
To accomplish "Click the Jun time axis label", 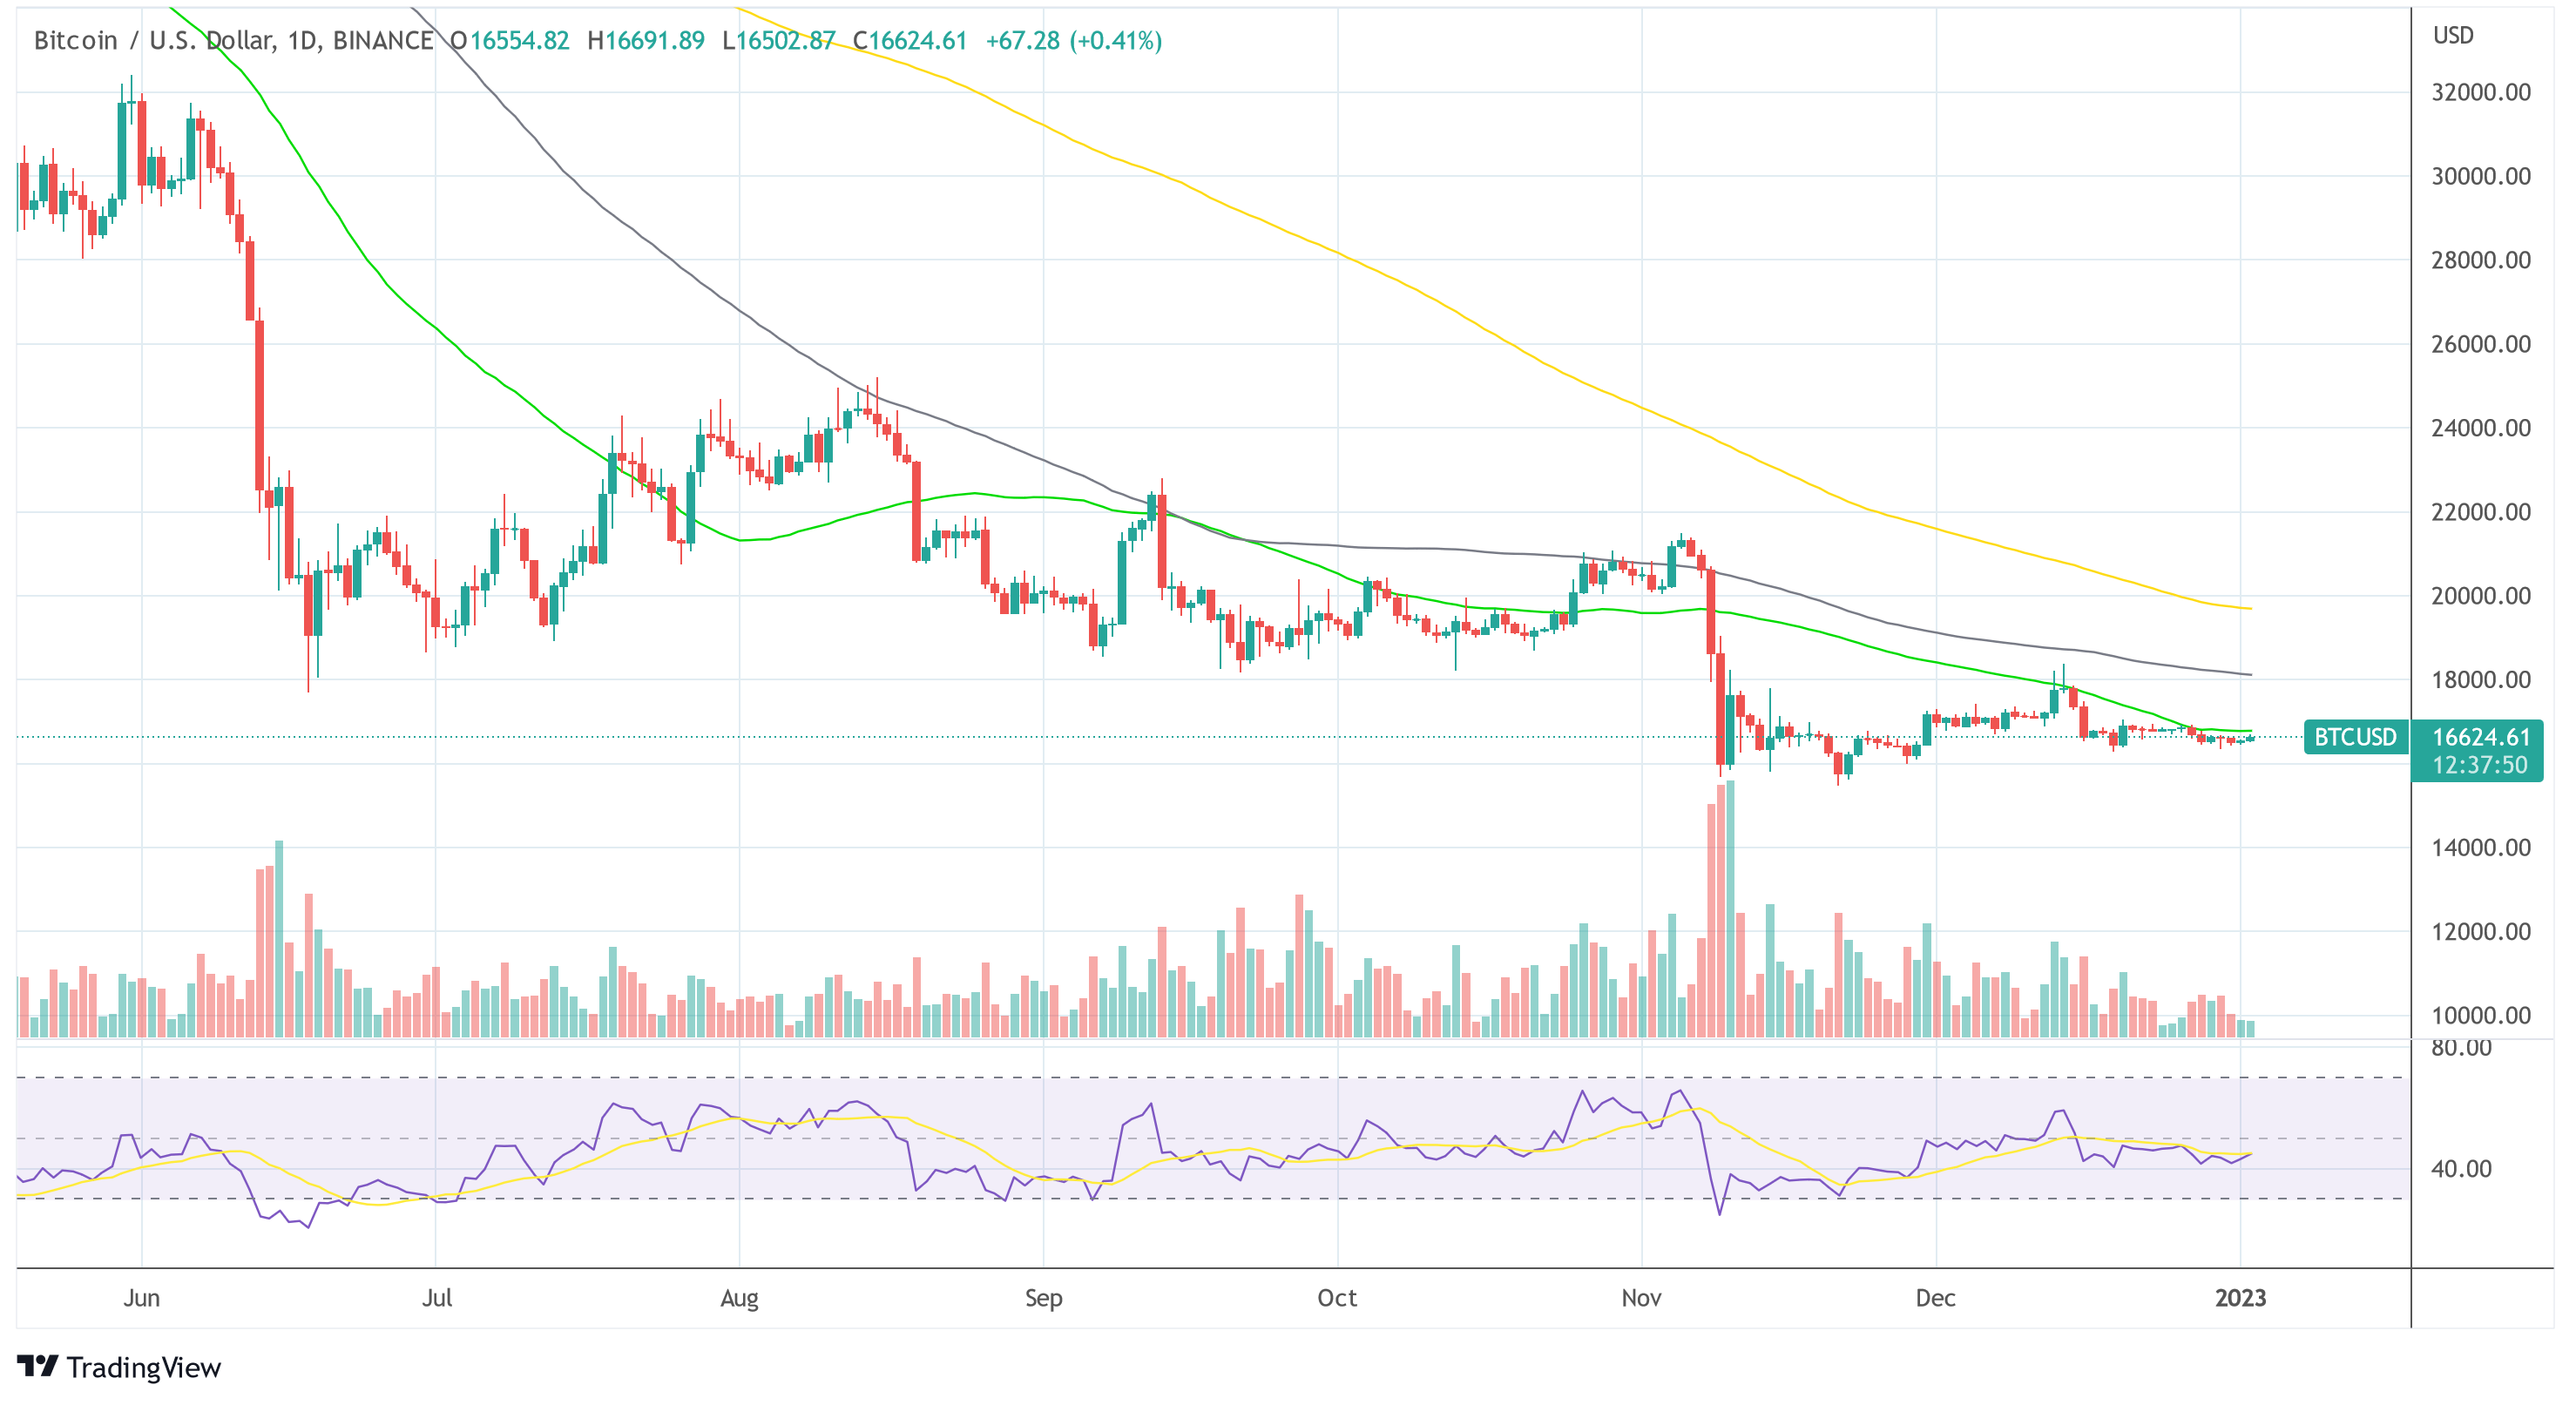I will point(141,1298).
